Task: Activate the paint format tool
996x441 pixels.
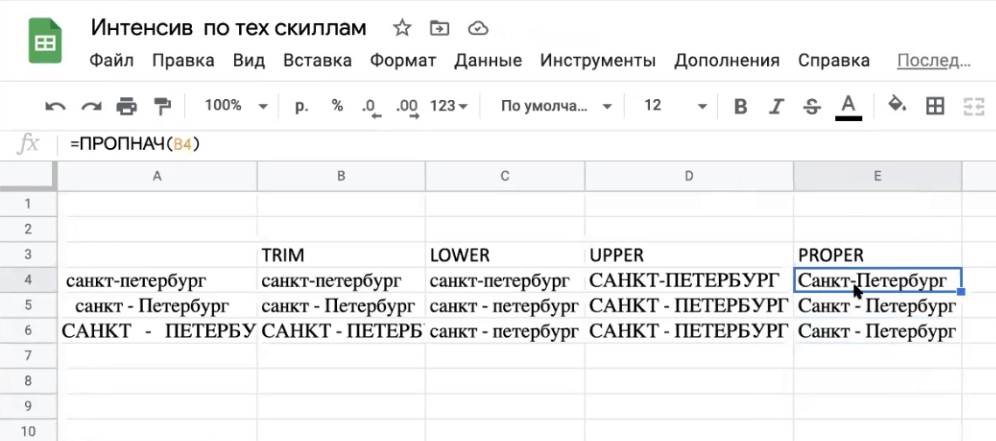Action: pyautogui.click(x=163, y=106)
